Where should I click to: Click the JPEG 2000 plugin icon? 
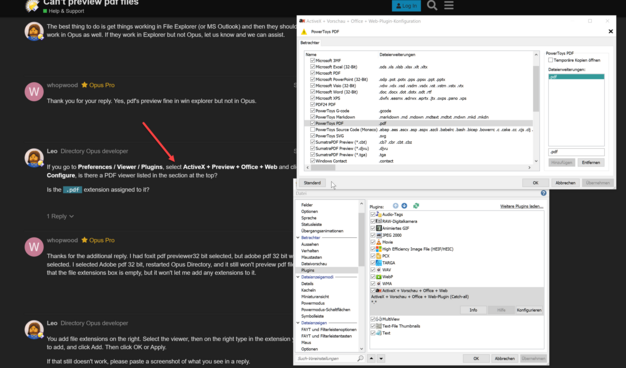point(379,235)
